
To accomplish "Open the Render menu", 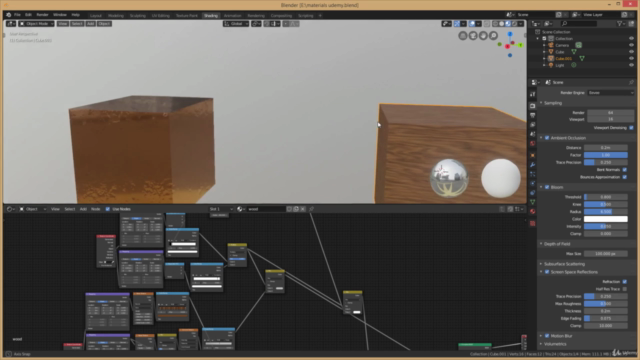I will pyautogui.click(x=42, y=15).
